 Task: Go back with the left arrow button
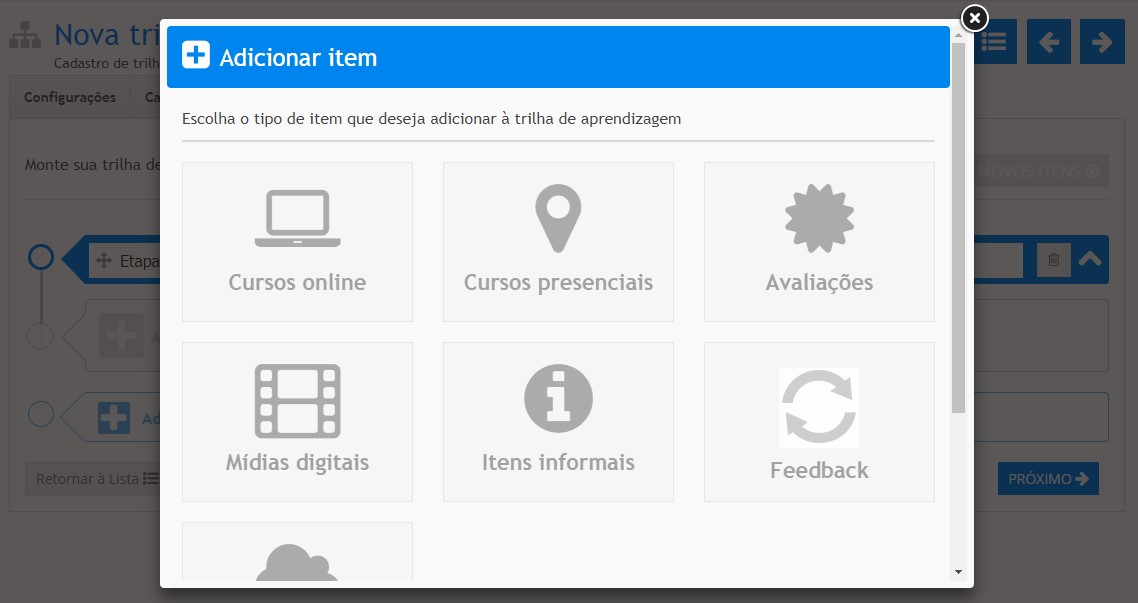(x=1048, y=42)
